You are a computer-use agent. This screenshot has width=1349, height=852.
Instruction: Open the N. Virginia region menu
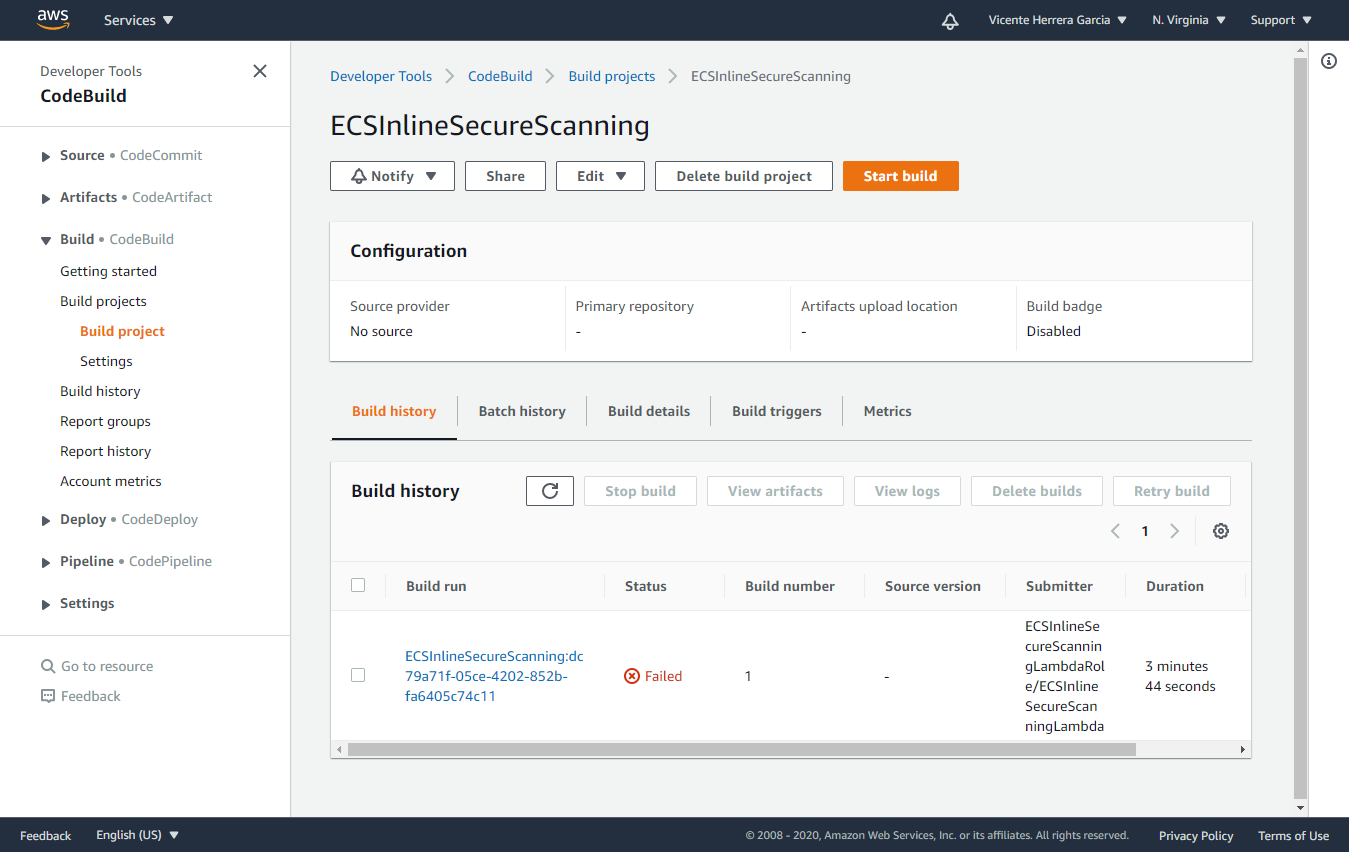1189,20
